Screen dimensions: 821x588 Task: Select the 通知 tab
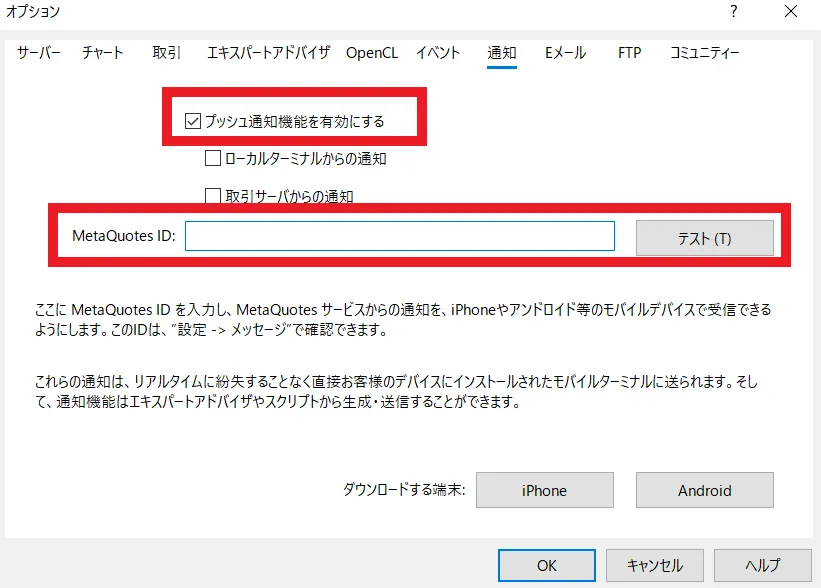point(501,53)
